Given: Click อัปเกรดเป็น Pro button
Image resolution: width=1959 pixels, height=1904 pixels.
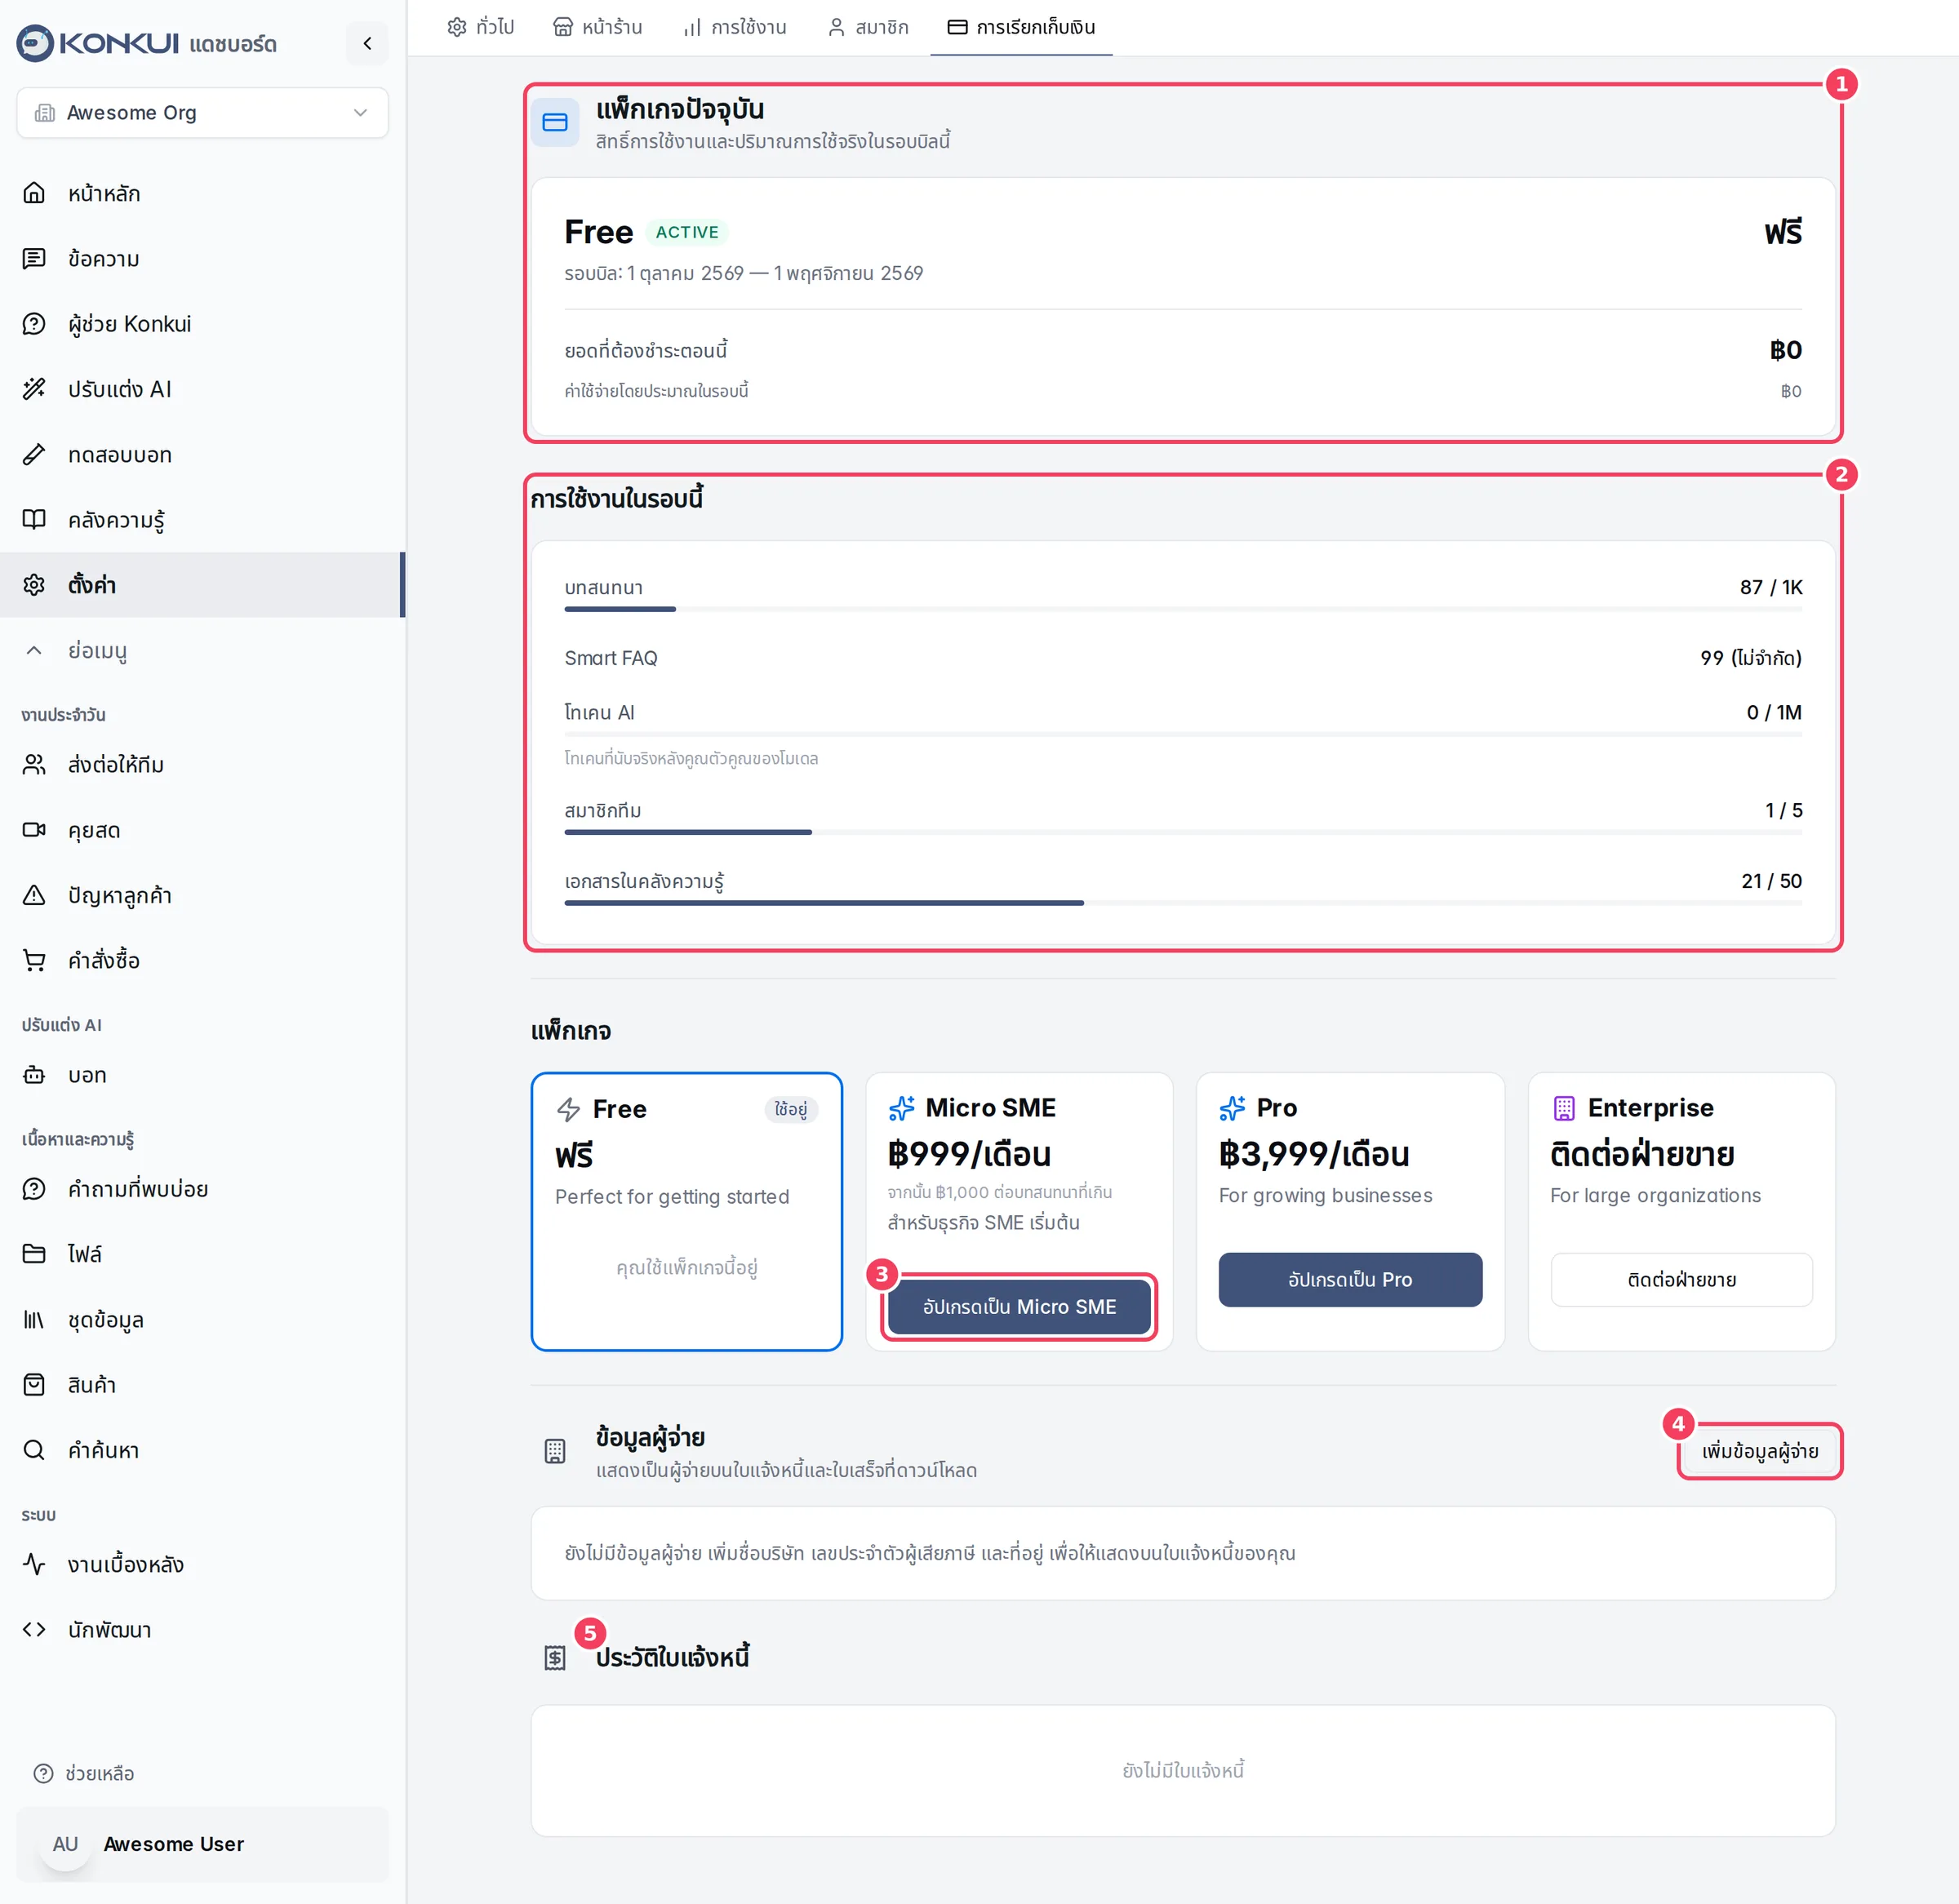Looking at the screenshot, I should (x=1350, y=1280).
